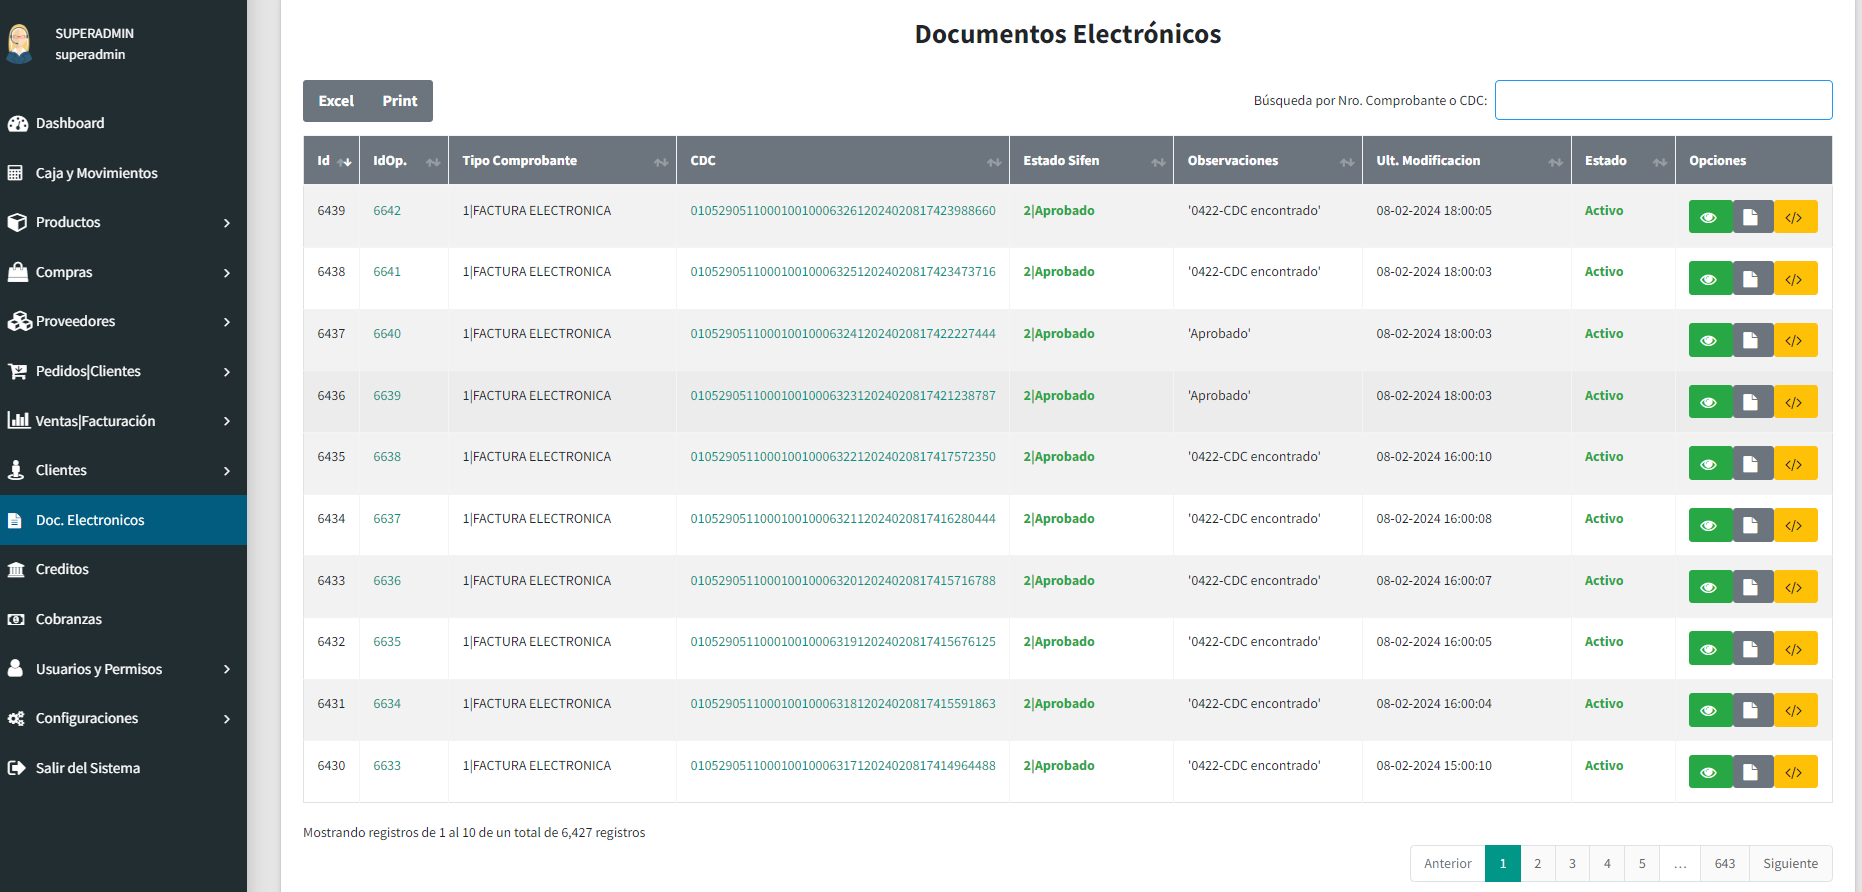Viewport: 1862px width, 892px height.
Task: Go to the Cobranzas menu item
Action: (x=68, y=619)
